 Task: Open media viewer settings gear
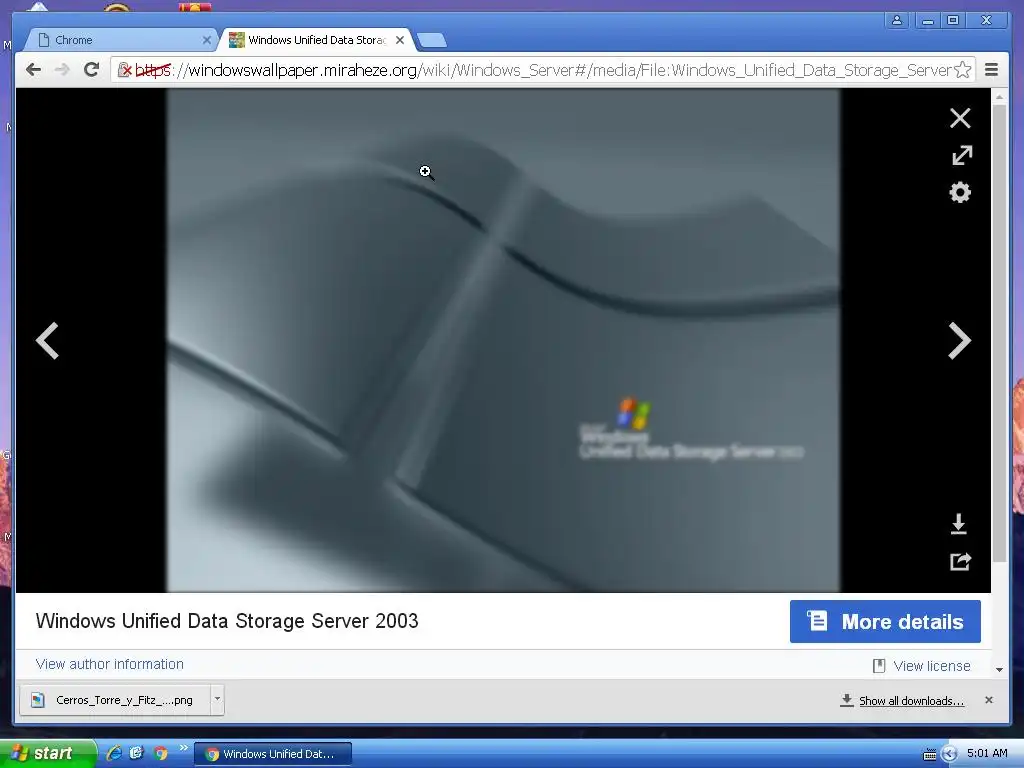tap(960, 193)
